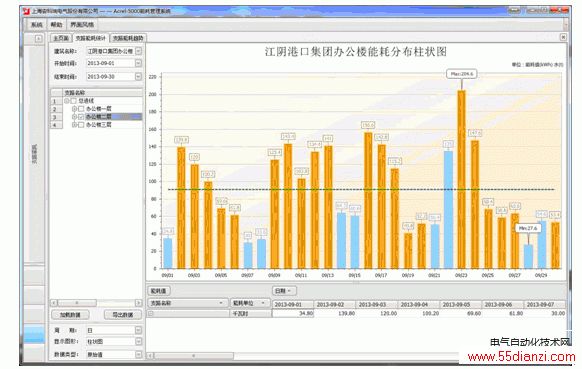Click the 加载数据 button
The image size is (582, 369).
click(x=71, y=315)
